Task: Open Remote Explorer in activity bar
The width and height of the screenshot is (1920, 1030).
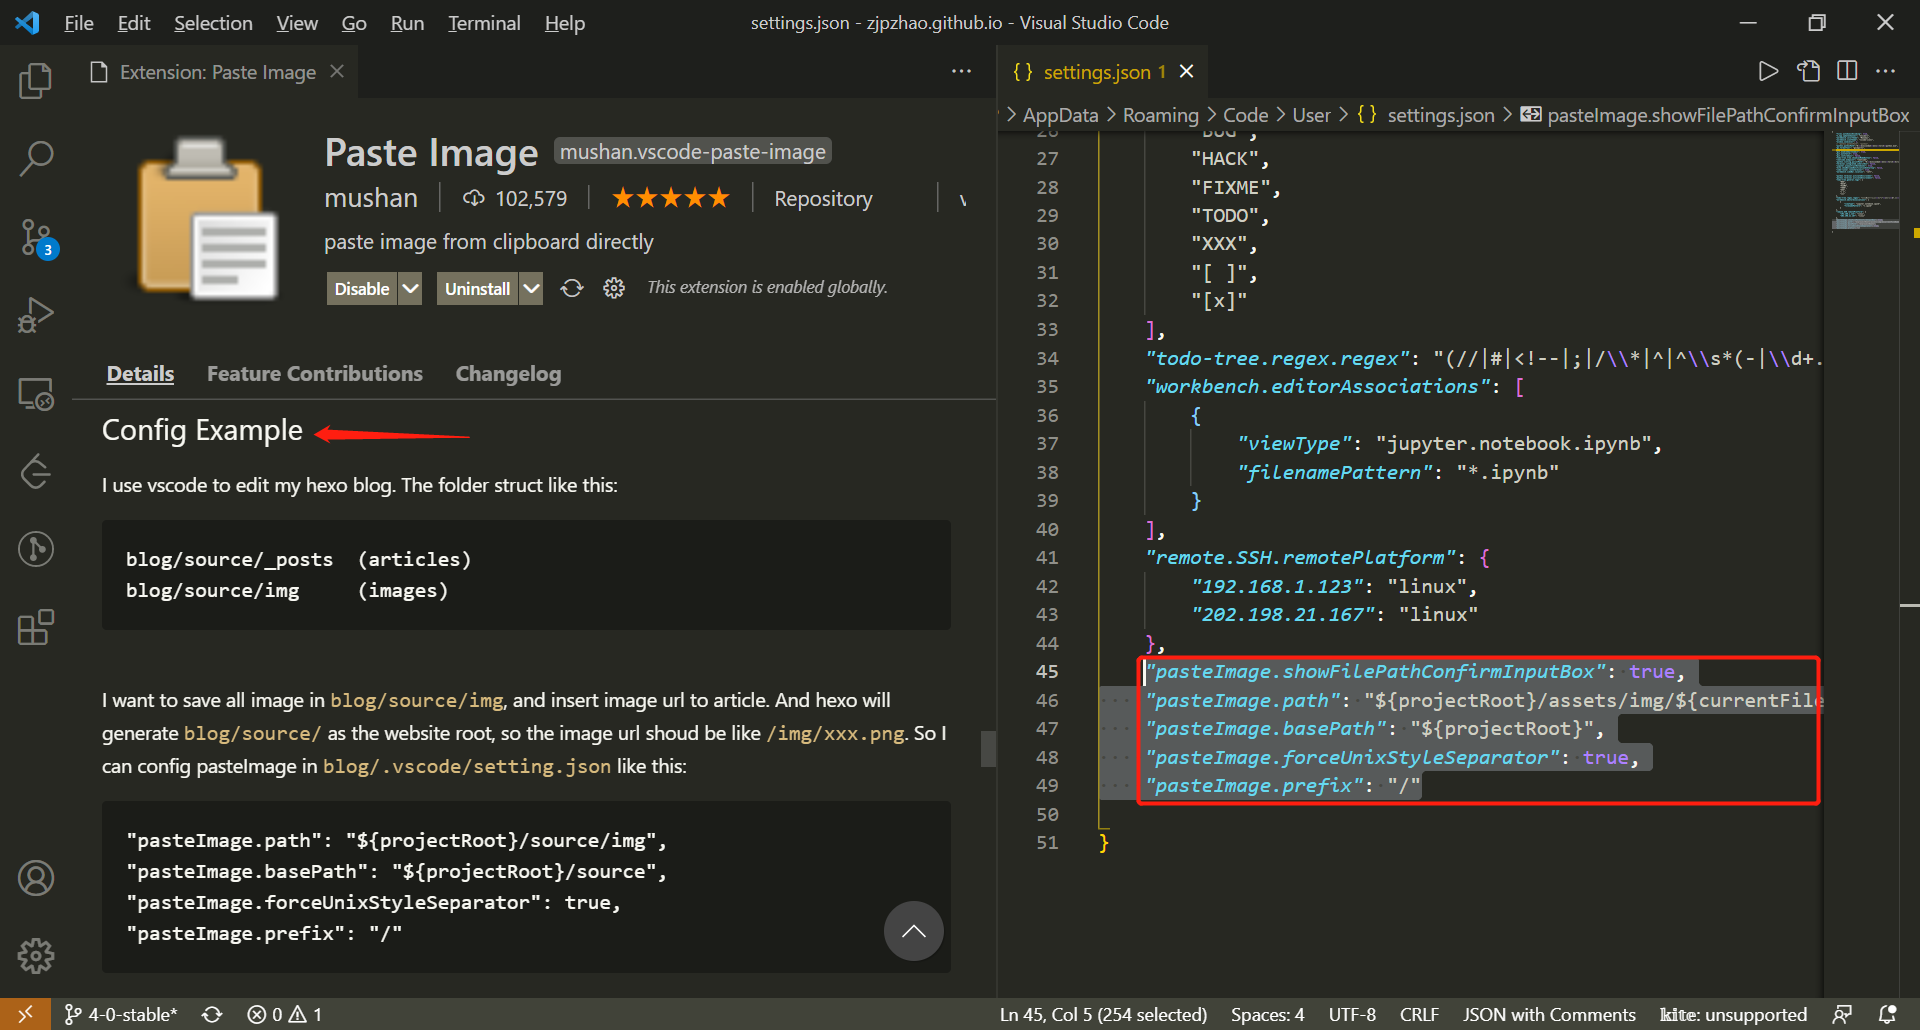Action: 36,394
